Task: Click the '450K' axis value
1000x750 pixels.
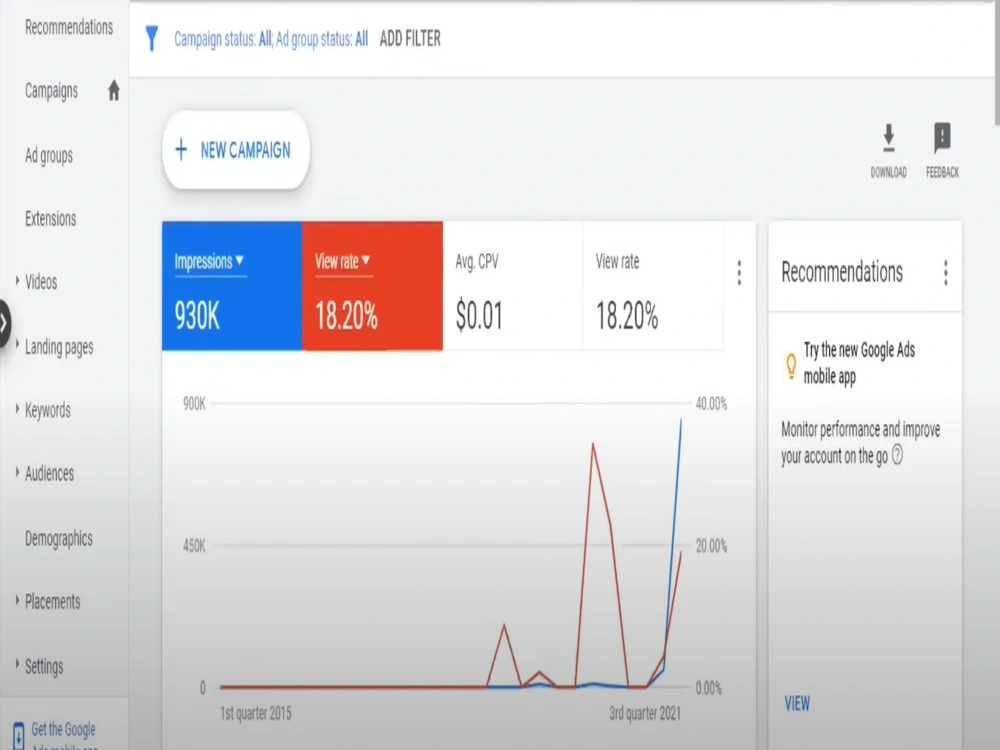Action: (194, 546)
